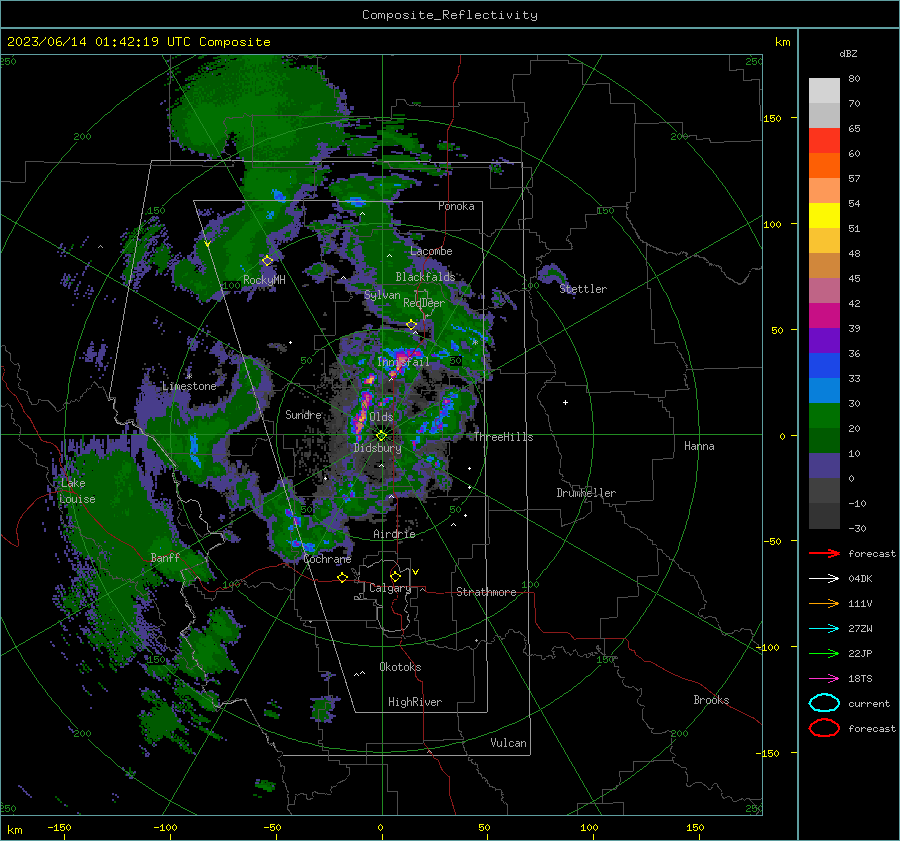Click the magenta 18TS arrow in legend
Screen dimensions: 900x841
pos(824,679)
